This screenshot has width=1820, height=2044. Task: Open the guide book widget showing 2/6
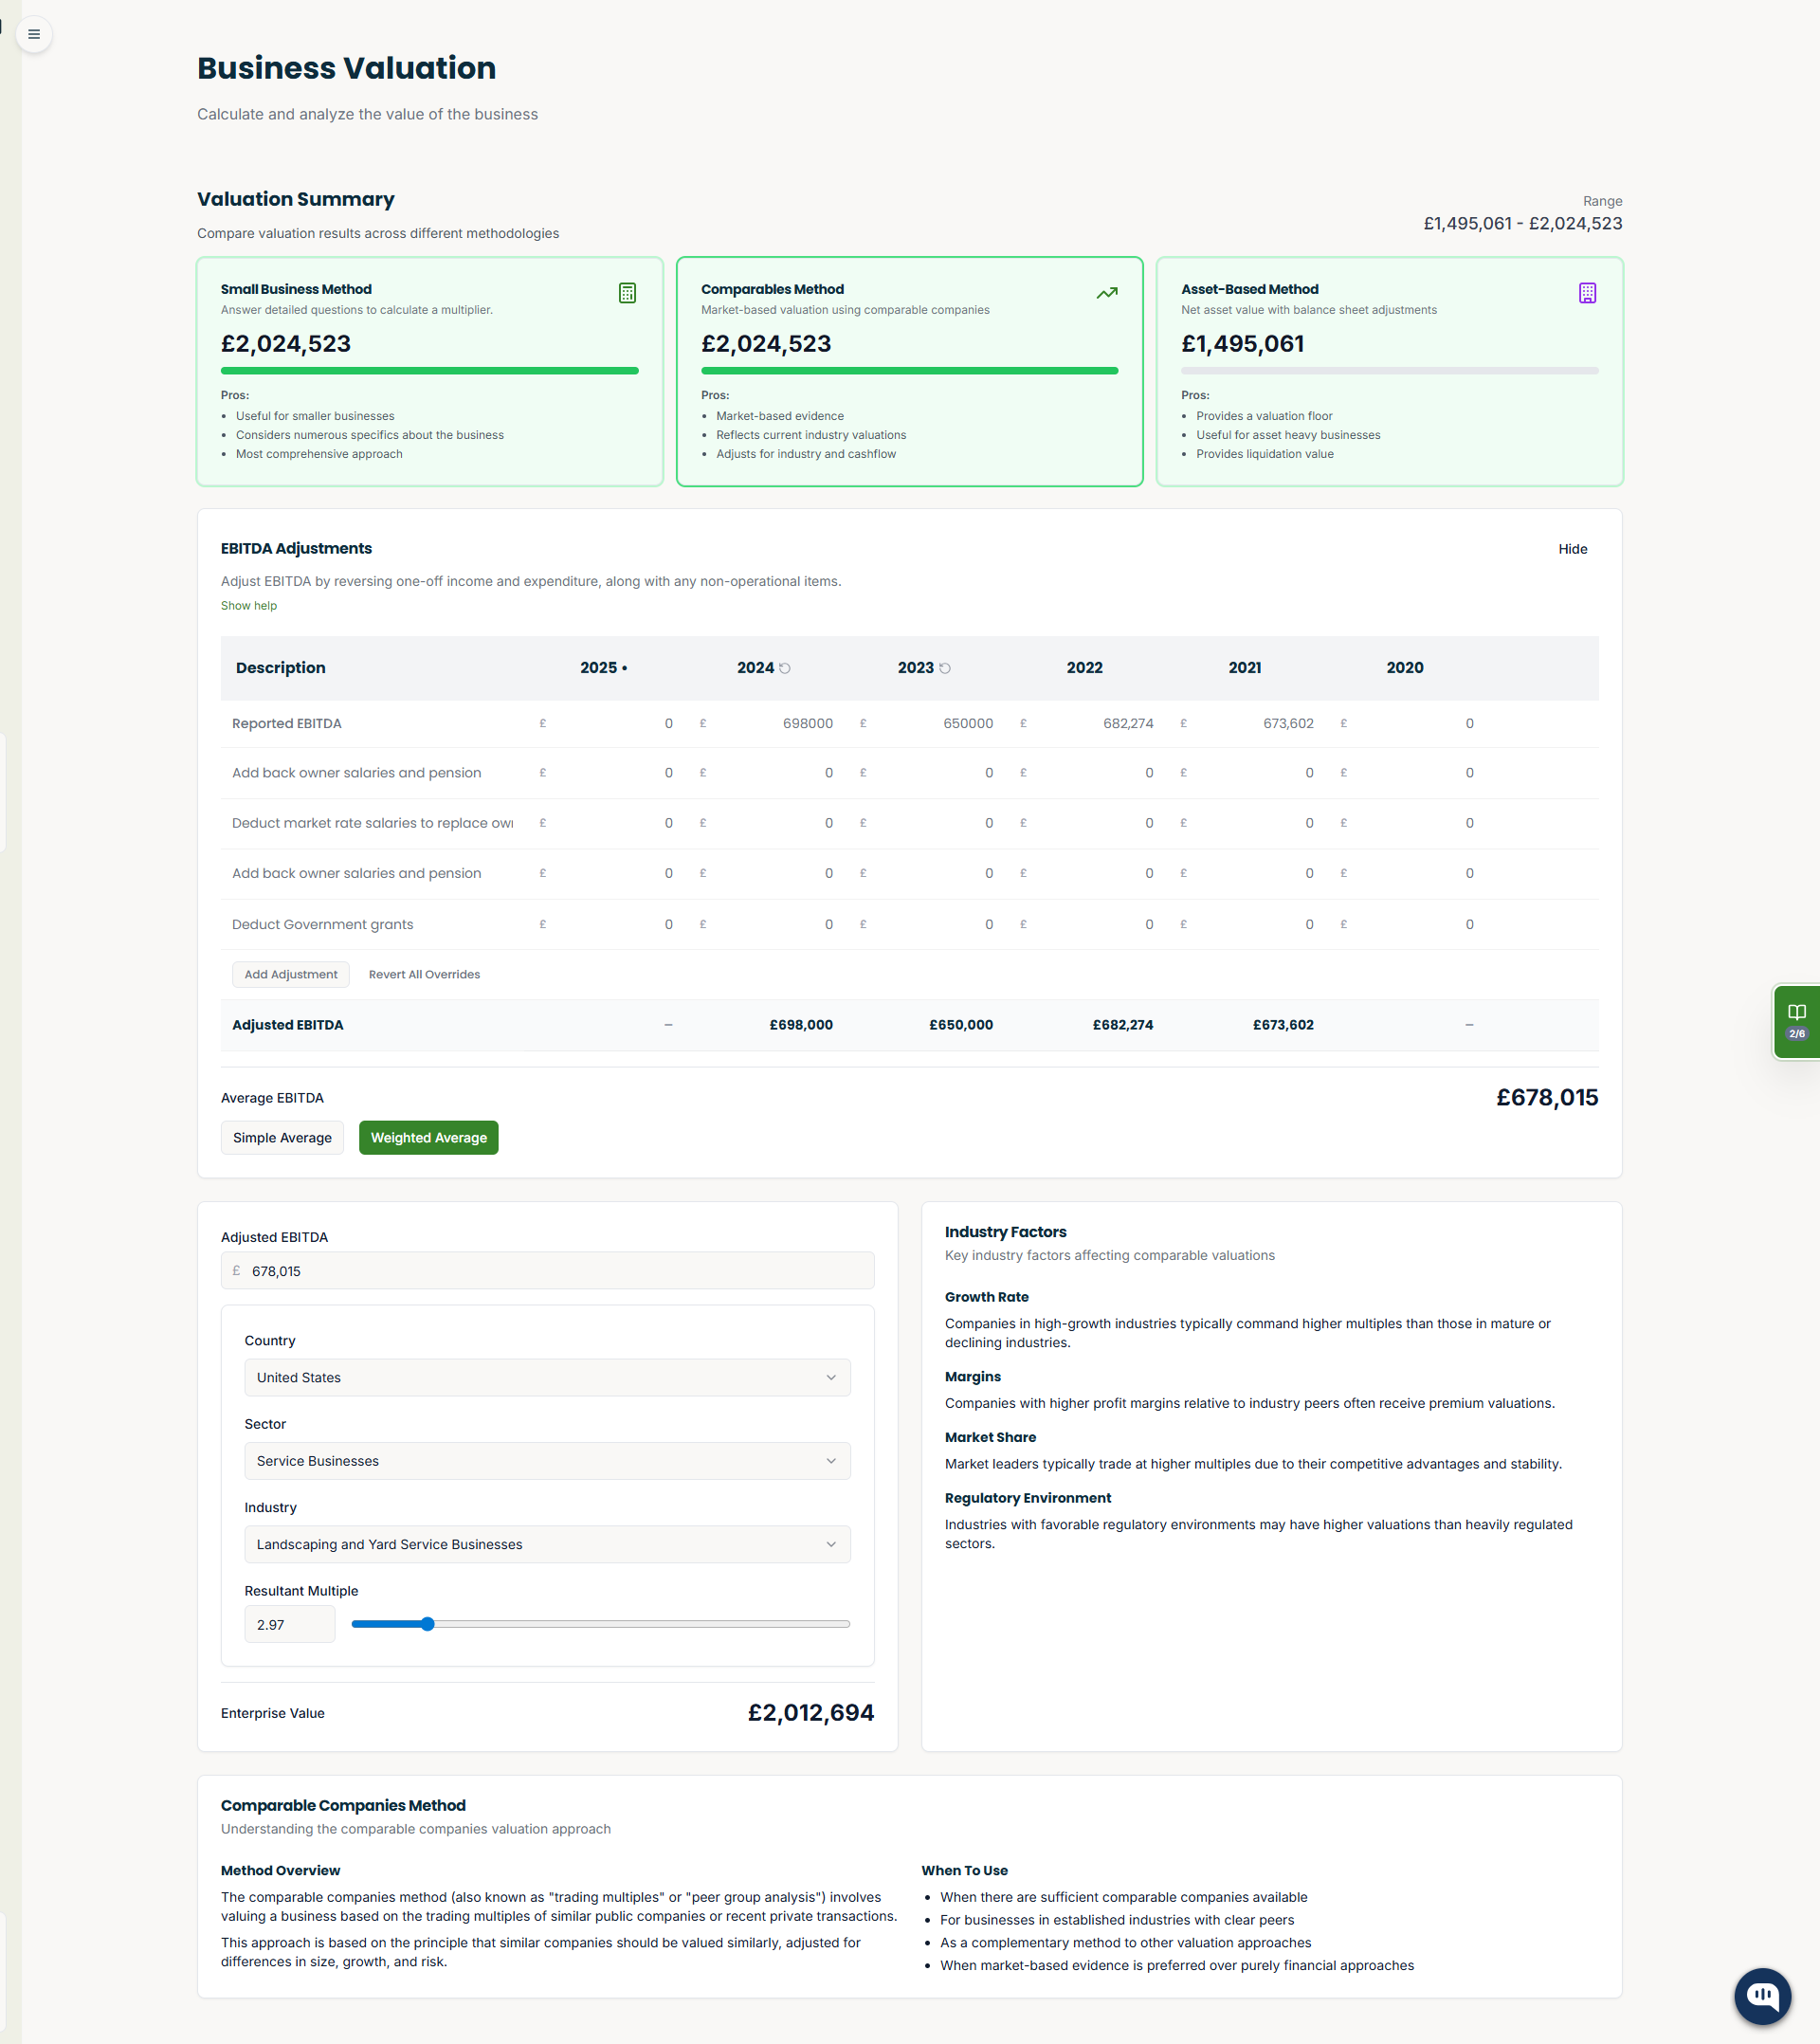tap(1796, 1021)
